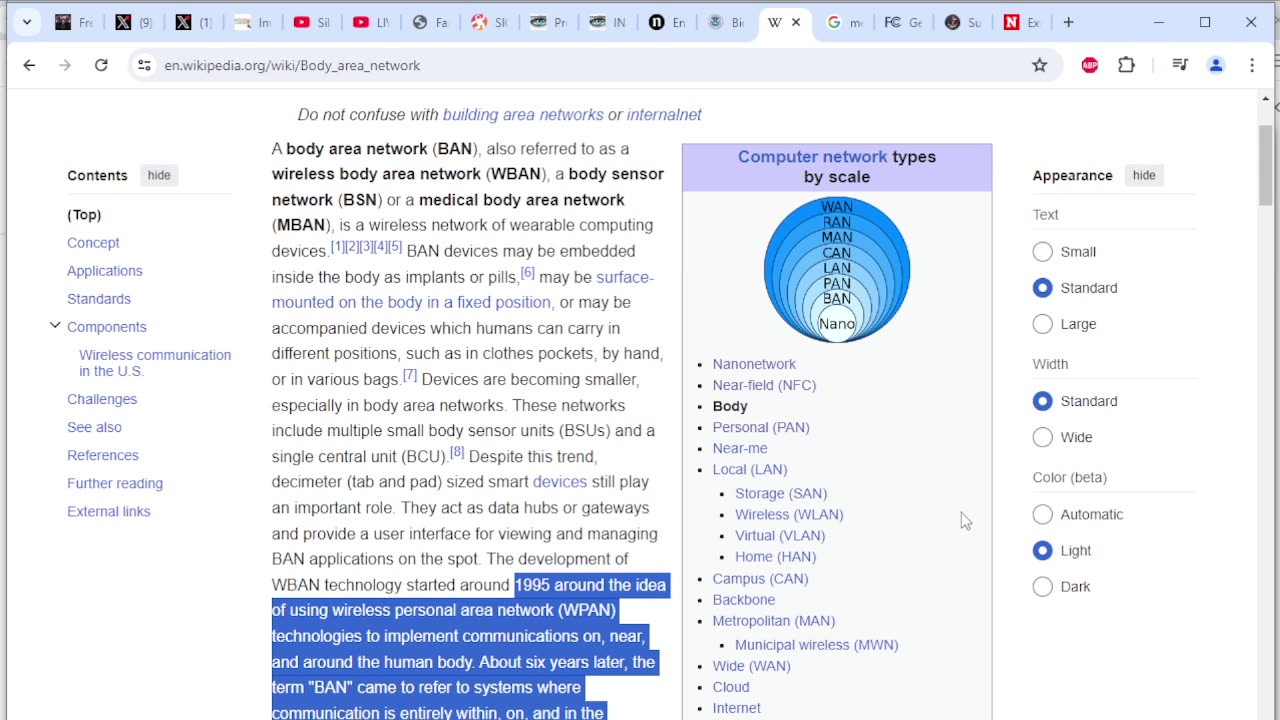Open the Nanonetwork link
Screen dimensions: 1280x720
pos(754,364)
